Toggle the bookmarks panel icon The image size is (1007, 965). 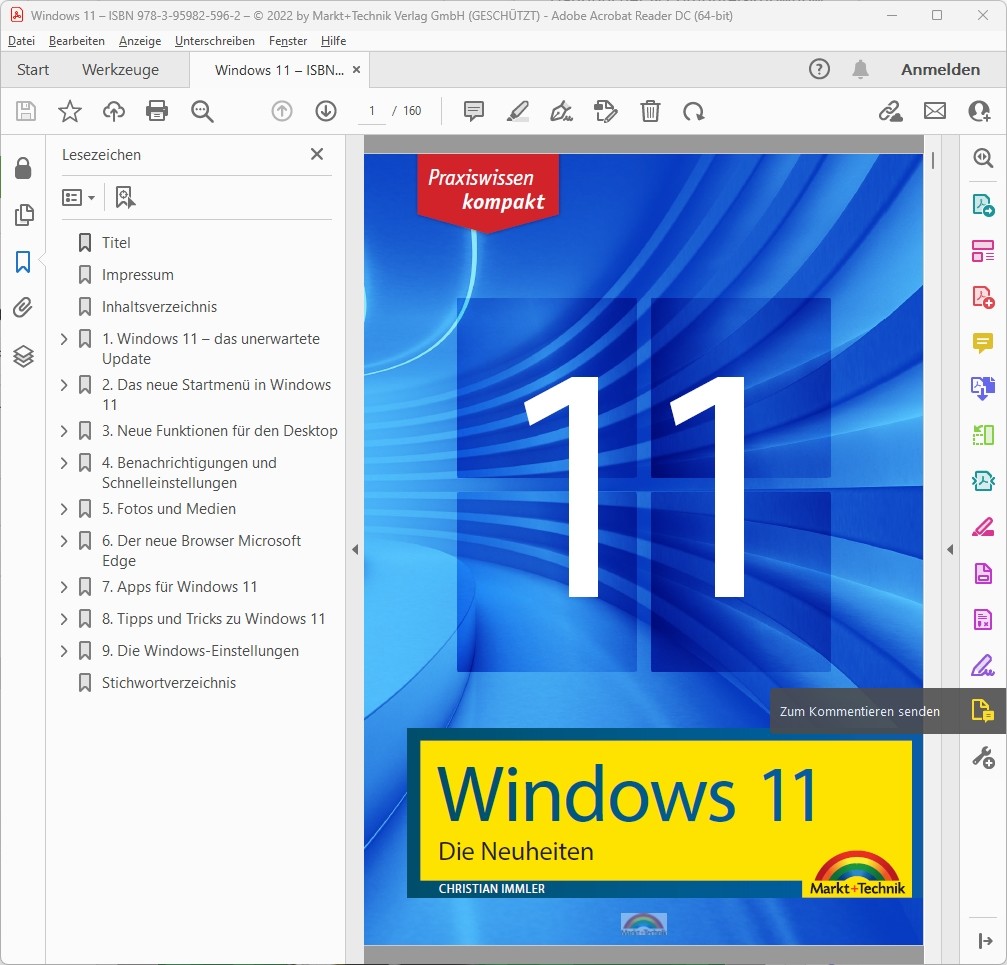23,262
